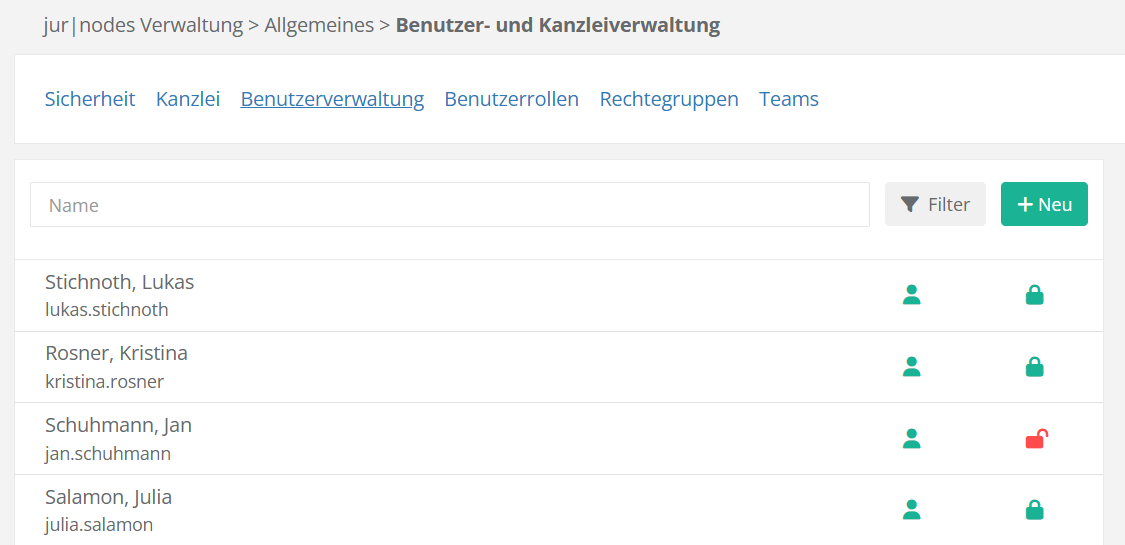The image size is (1125, 545).
Task: Toggle the red unlocked lock for Jan Schuhmann
Action: 1036,439
